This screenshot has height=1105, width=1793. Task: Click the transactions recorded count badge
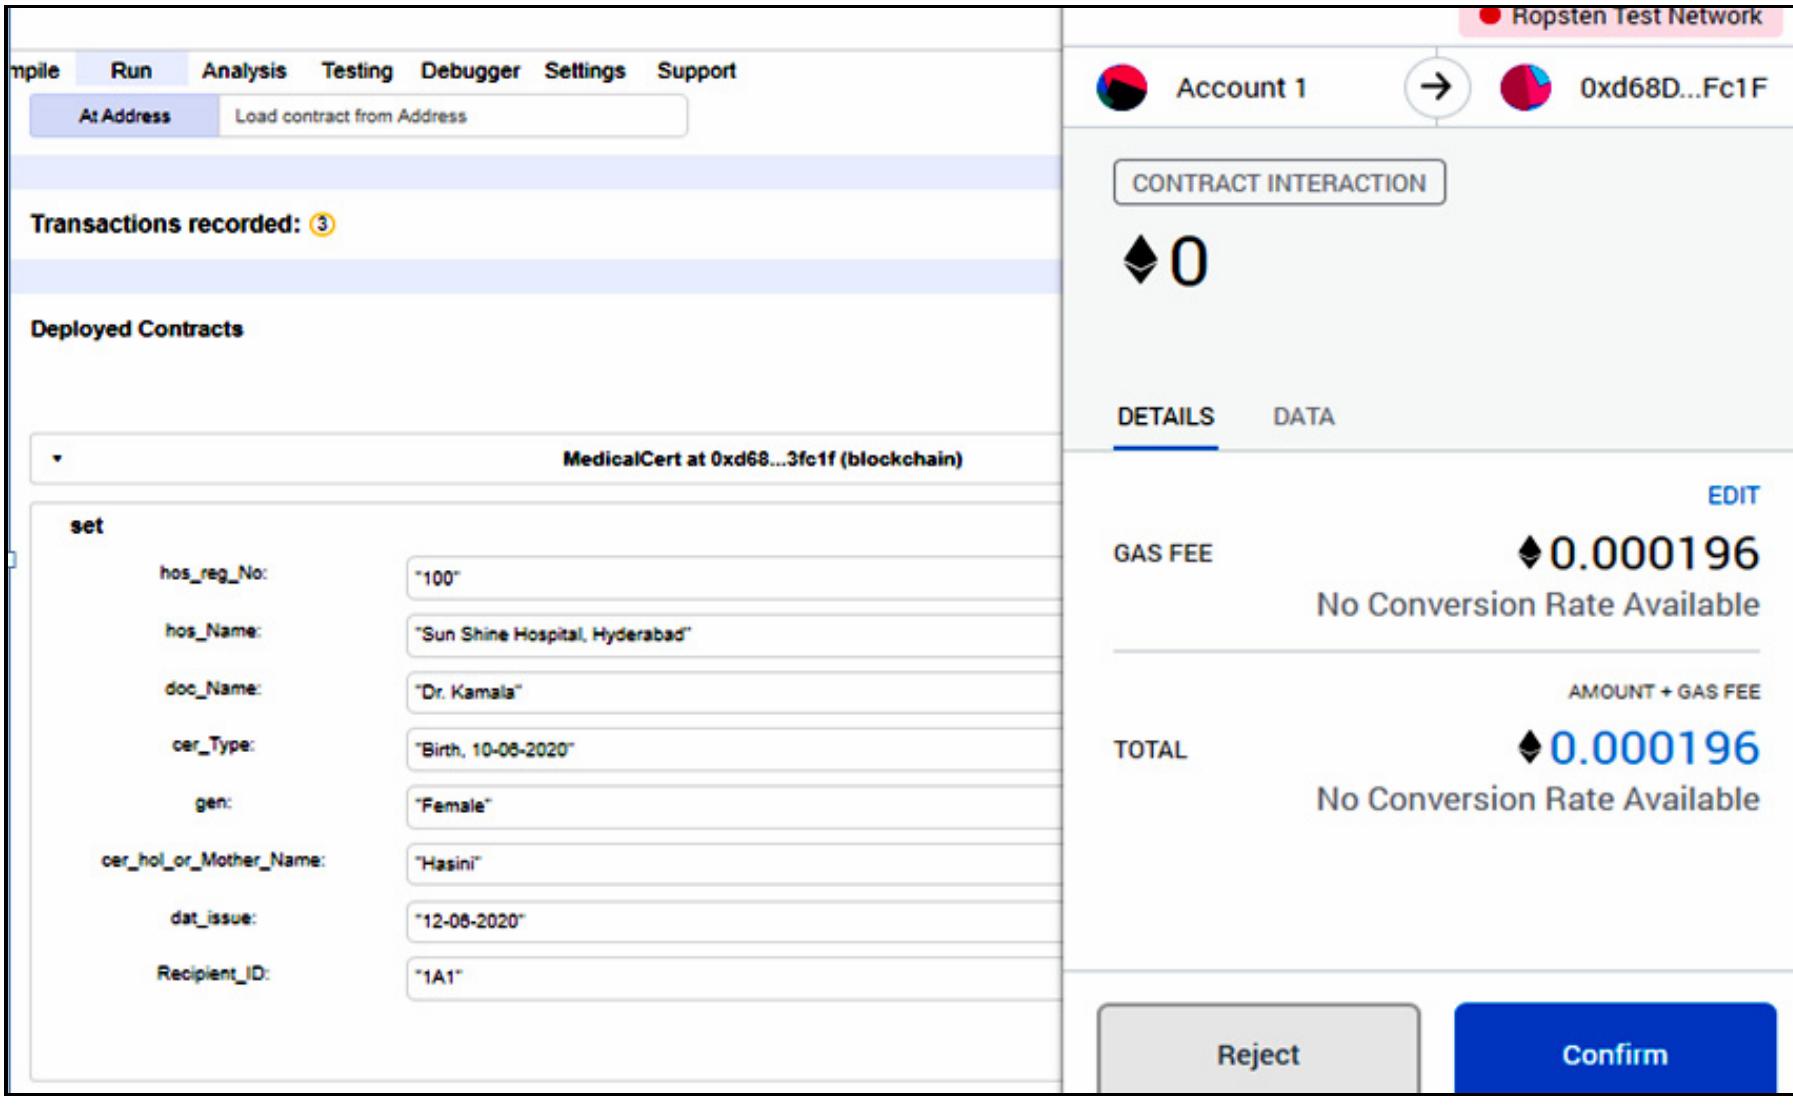[x=322, y=224]
